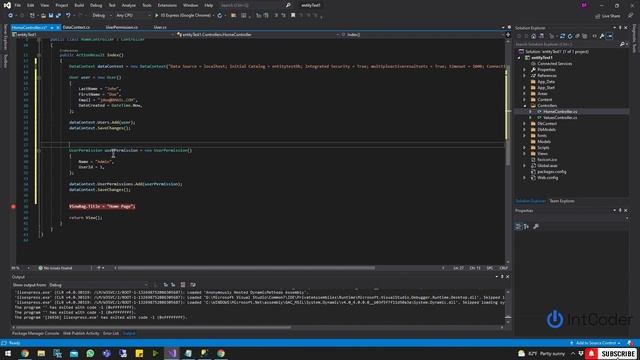The image size is (640, 360).
Task: Click the bookmark icon in the main toolbar
Action: tap(293, 16)
